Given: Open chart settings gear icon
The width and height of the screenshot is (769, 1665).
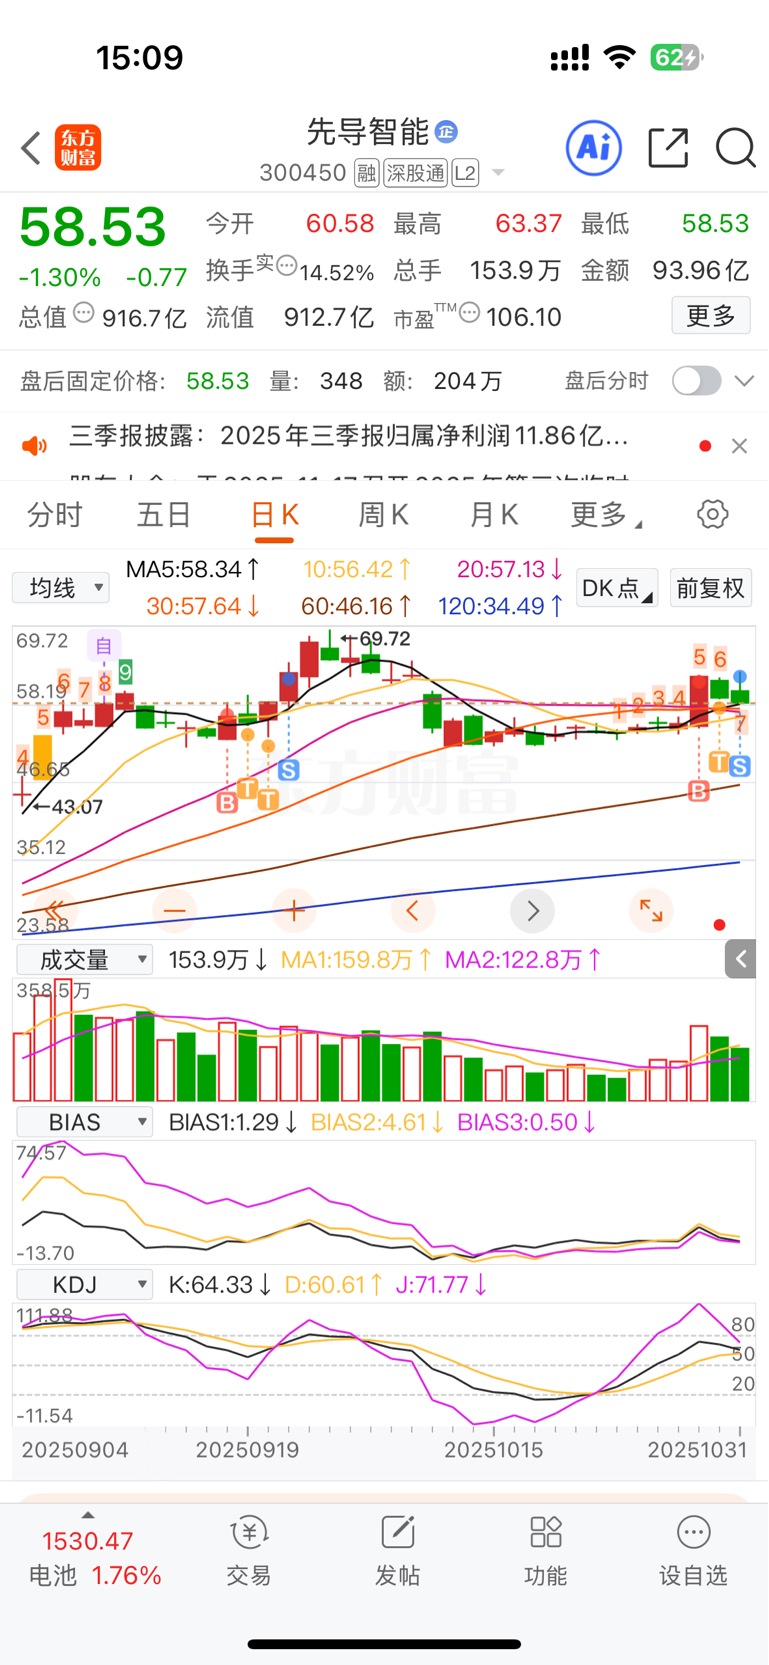Looking at the screenshot, I should (x=713, y=514).
